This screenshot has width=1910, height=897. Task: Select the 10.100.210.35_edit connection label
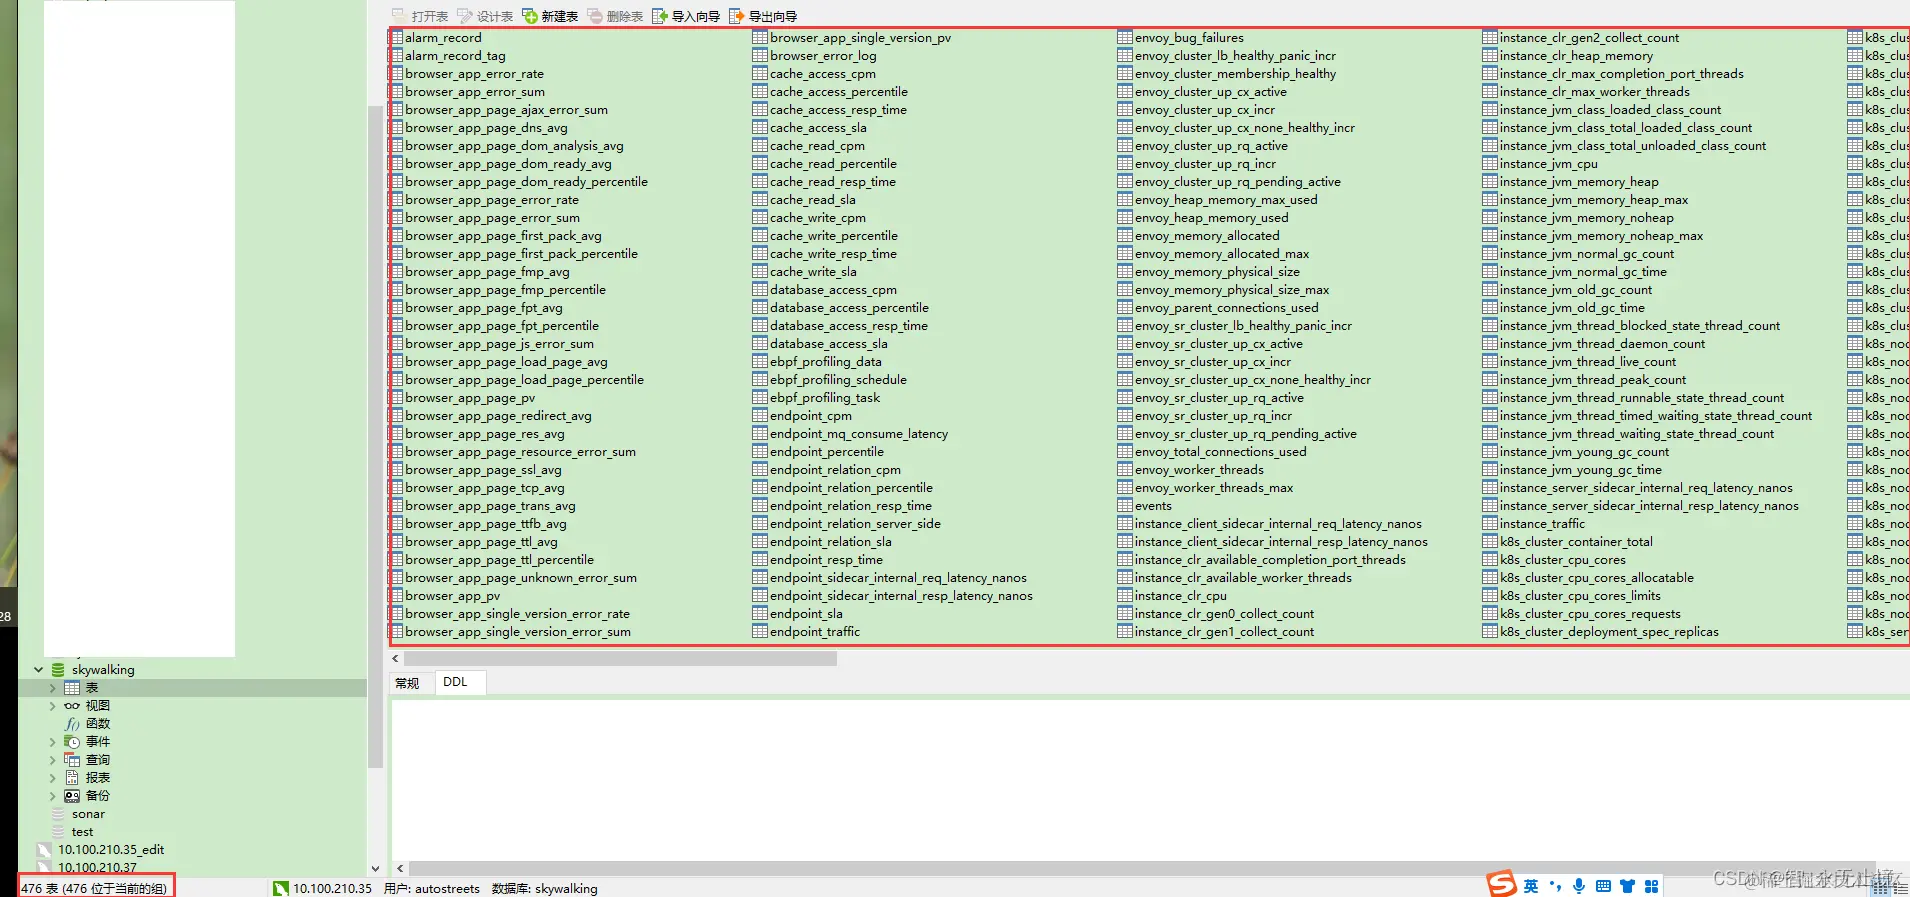[x=111, y=850]
